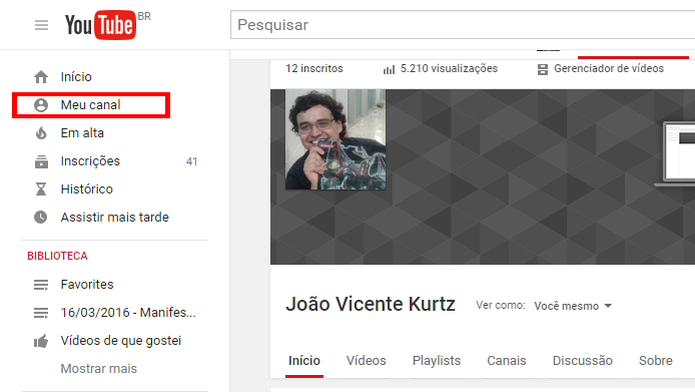Click the channel profile picture

point(336,140)
